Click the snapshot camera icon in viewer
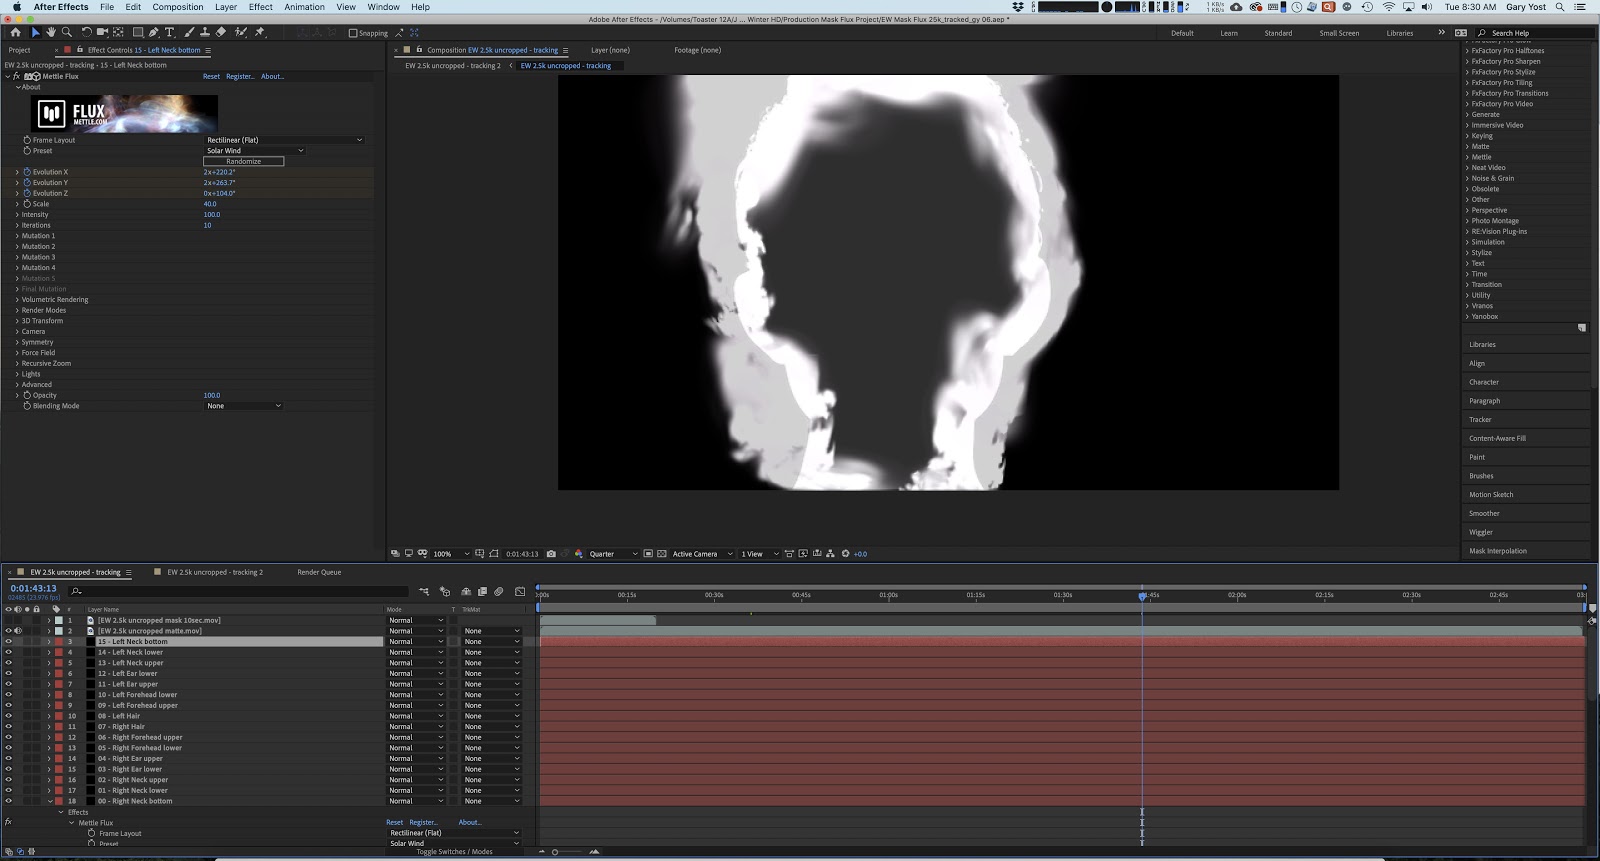The height and width of the screenshot is (861, 1600). [551, 554]
